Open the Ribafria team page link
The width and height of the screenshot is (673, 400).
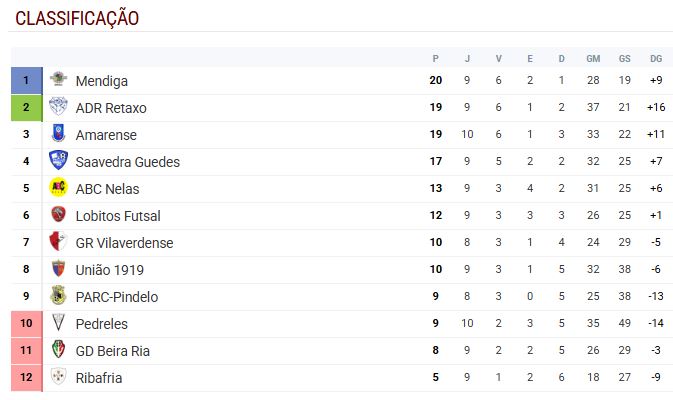[x=99, y=378]
